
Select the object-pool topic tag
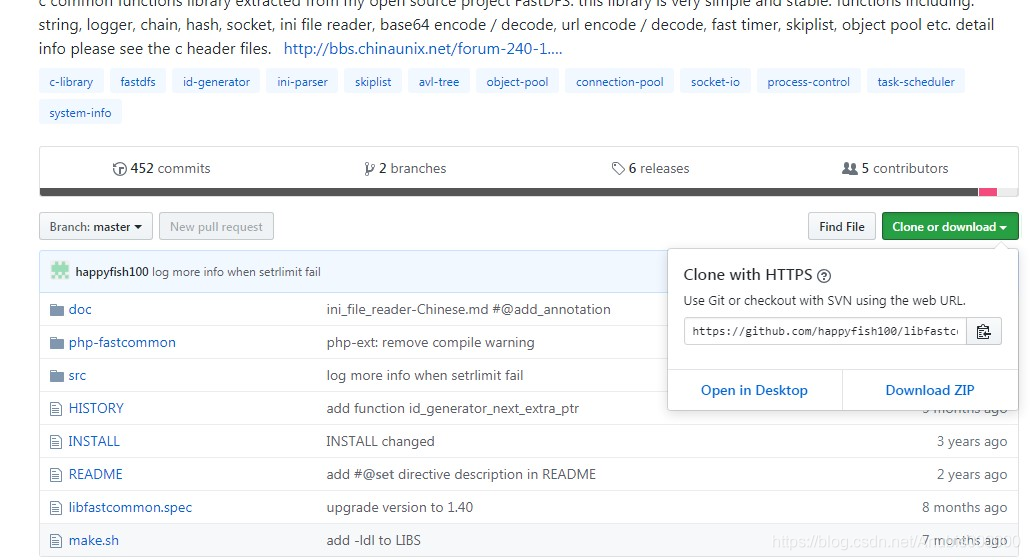(x=517, y=82)
